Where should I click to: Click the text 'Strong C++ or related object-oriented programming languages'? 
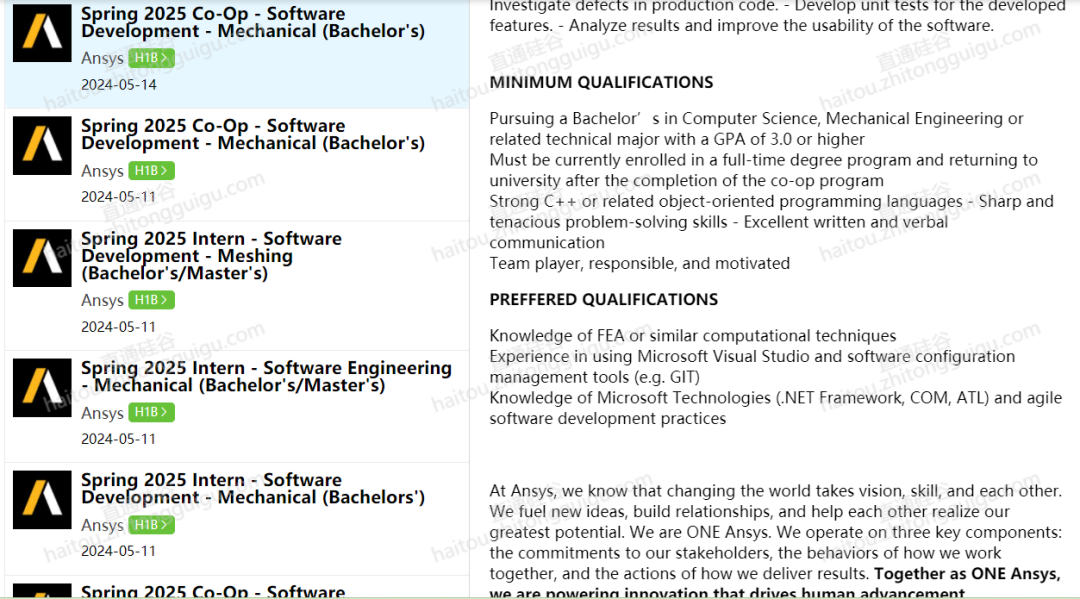coord(726,202)
